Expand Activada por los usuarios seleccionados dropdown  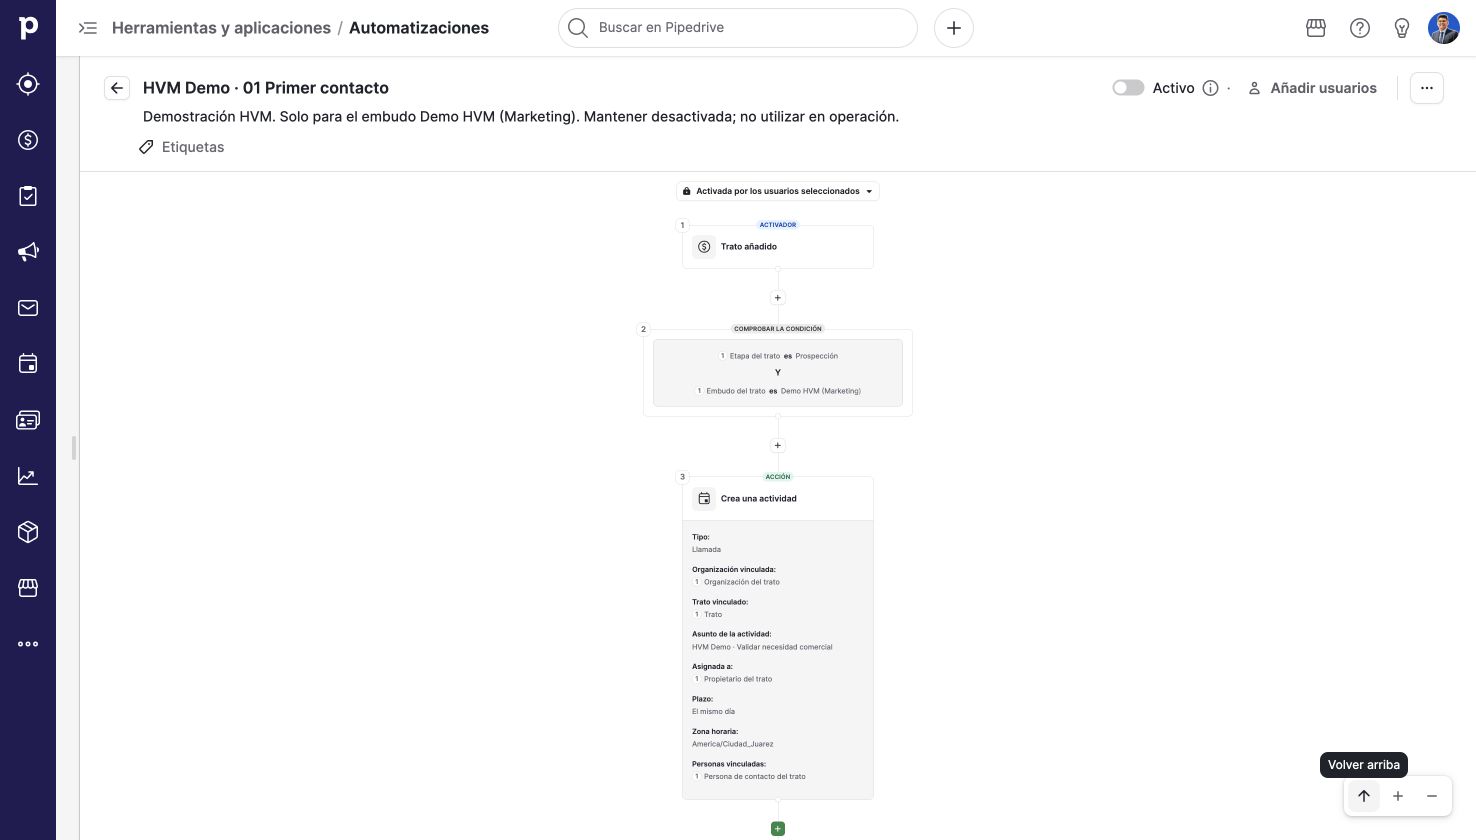(x=778, y=191)
